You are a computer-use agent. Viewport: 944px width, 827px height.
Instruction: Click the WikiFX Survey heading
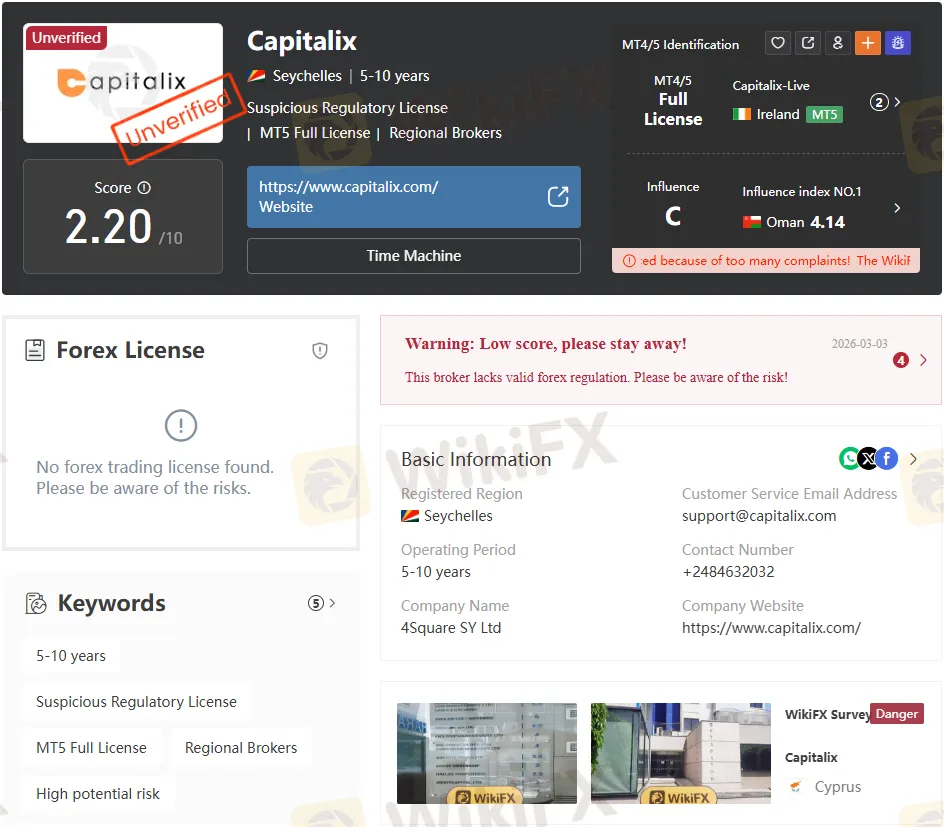click(827, 714)
